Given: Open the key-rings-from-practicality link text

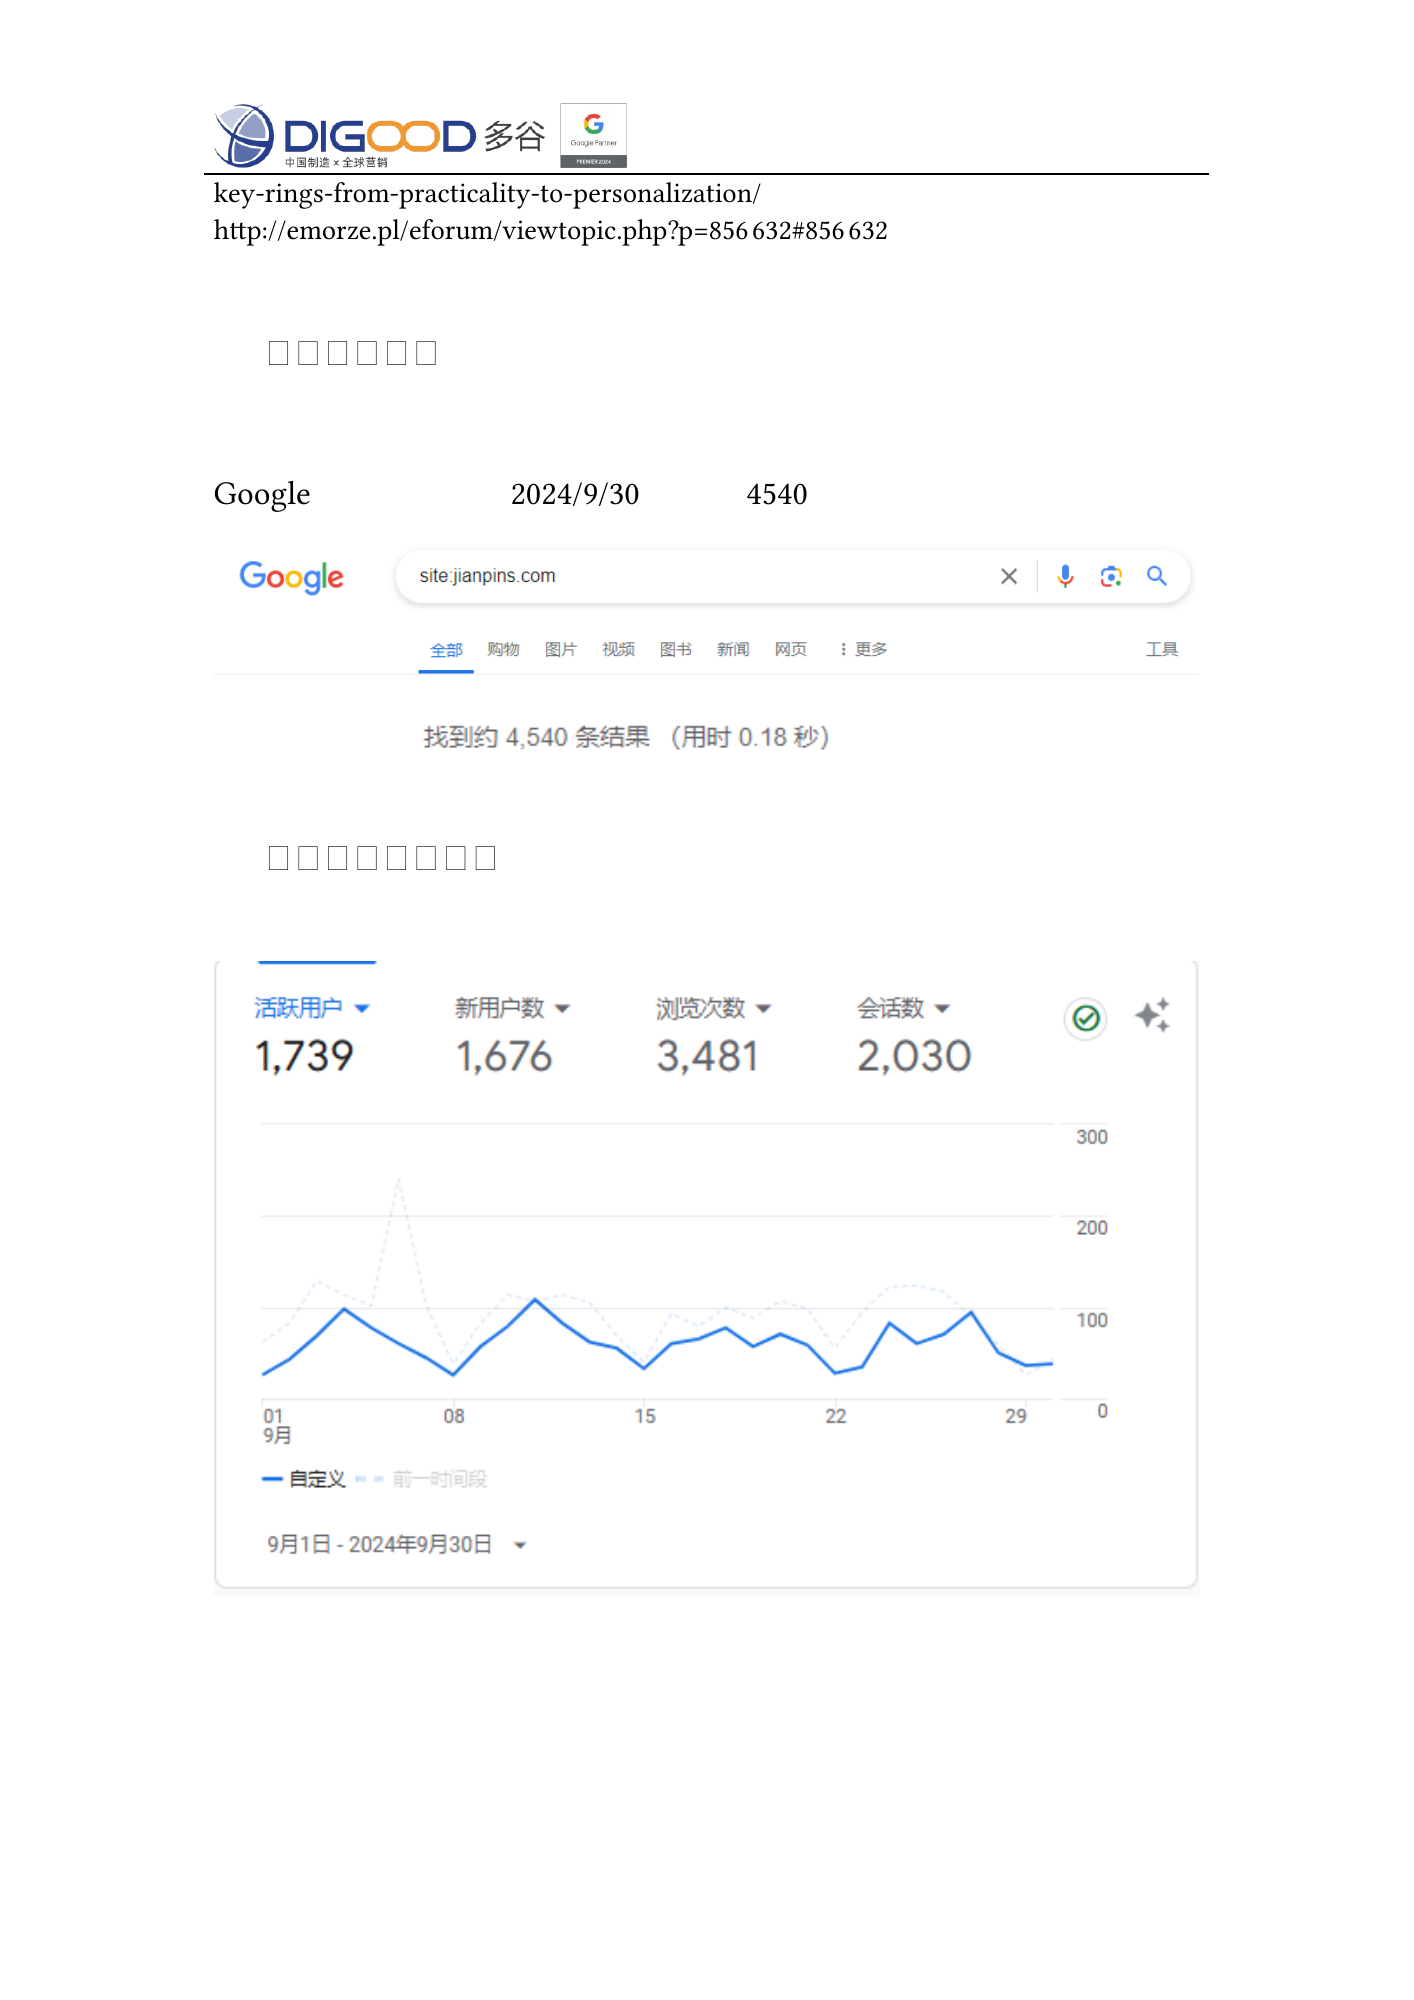Looking at the screenshot, I should pos(487,194).
